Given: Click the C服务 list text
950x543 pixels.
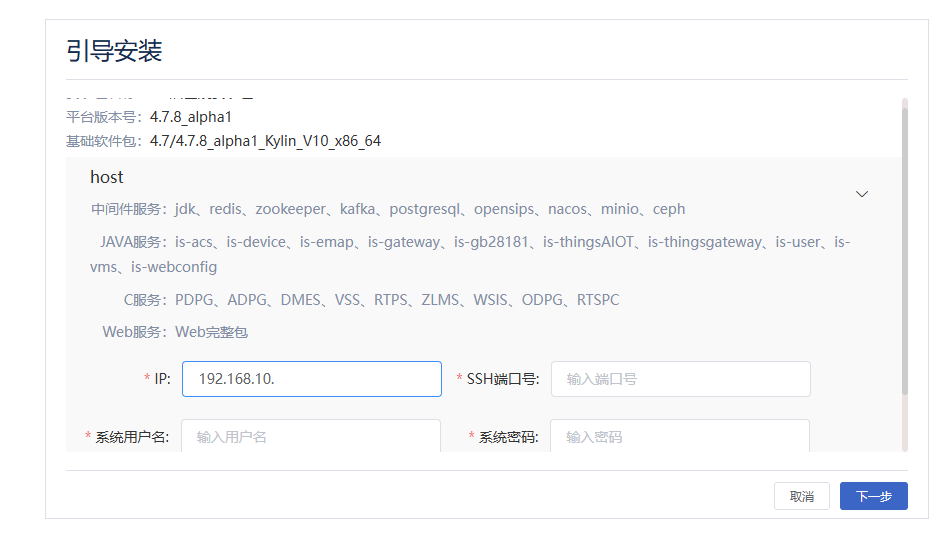Looking at the screenshot, I should point(397,300).
